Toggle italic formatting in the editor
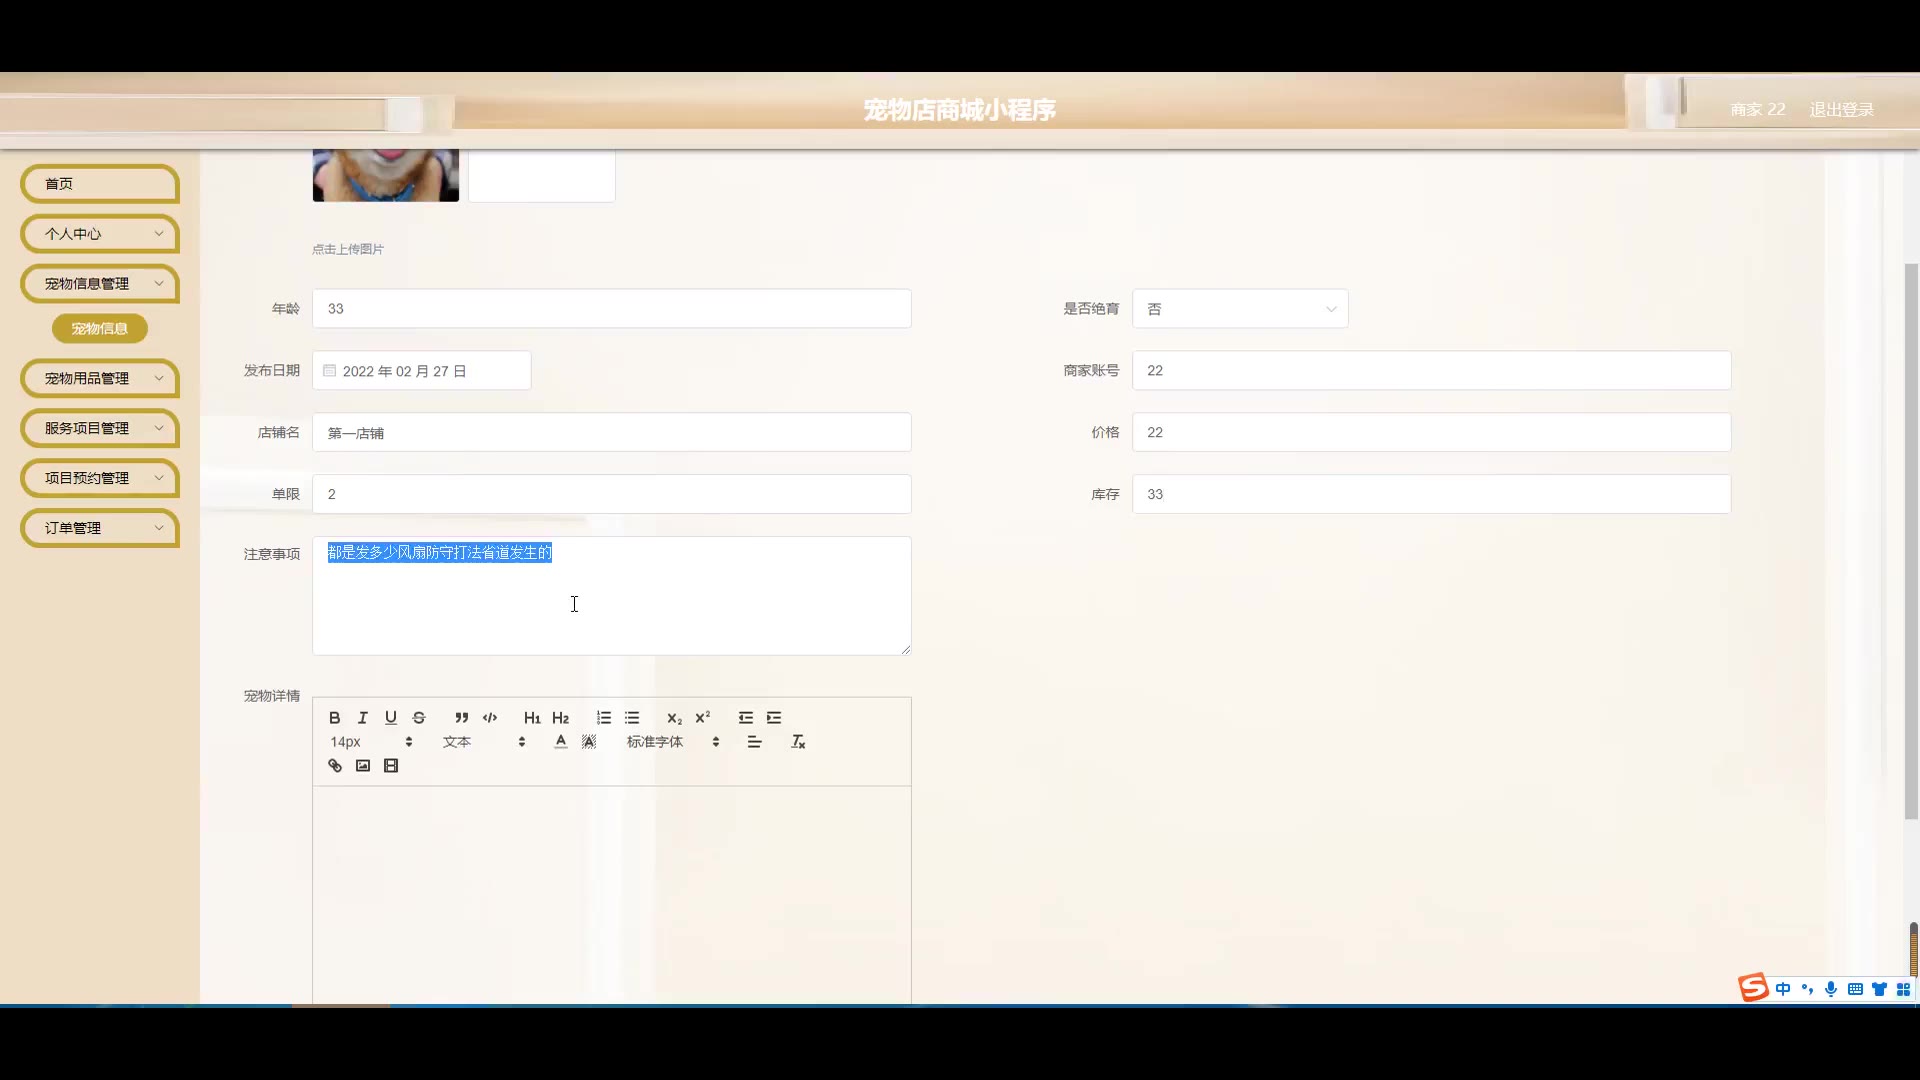 coord(363,718)
